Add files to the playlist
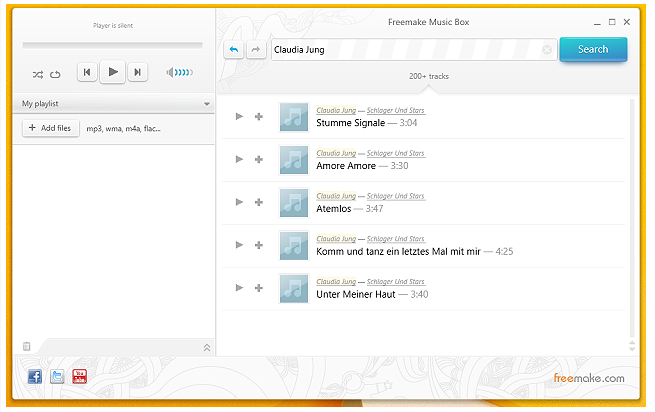Screen dimensions: 655x412 51,128
